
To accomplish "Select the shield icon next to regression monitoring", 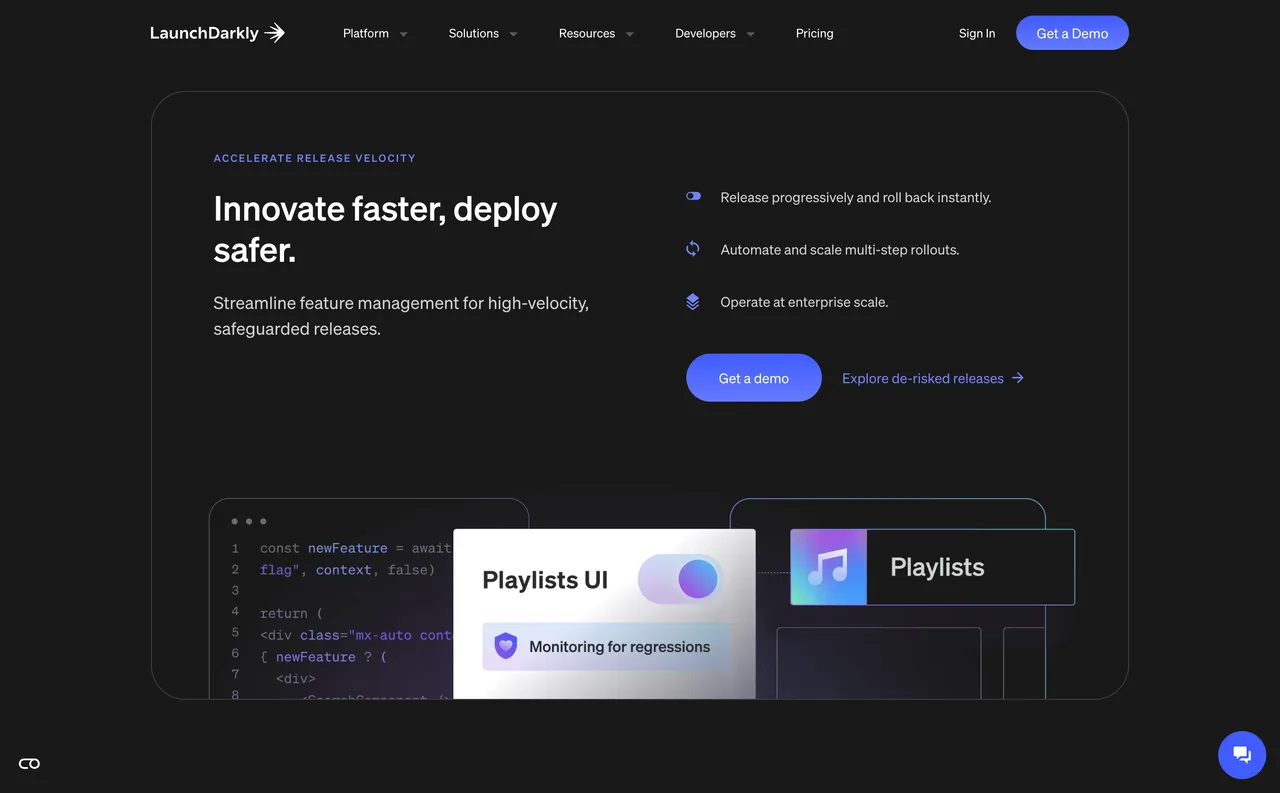I will [505, 646].
